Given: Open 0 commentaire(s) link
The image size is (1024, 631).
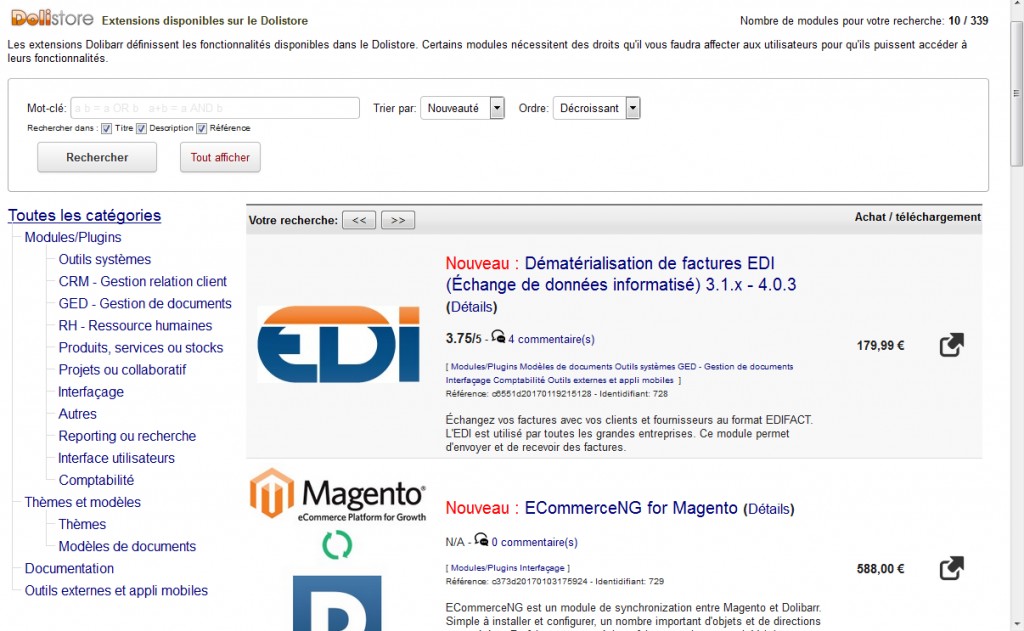Looking at the screenshot, I should coord(534,542).
